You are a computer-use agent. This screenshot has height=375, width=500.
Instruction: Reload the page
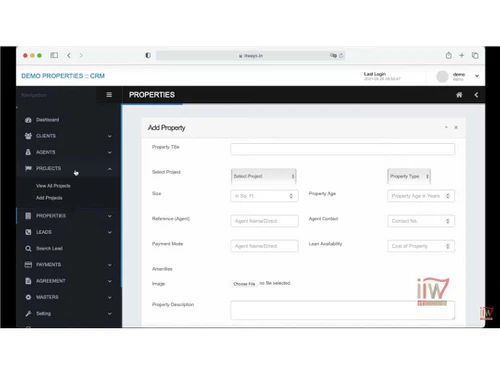[341, 55]
